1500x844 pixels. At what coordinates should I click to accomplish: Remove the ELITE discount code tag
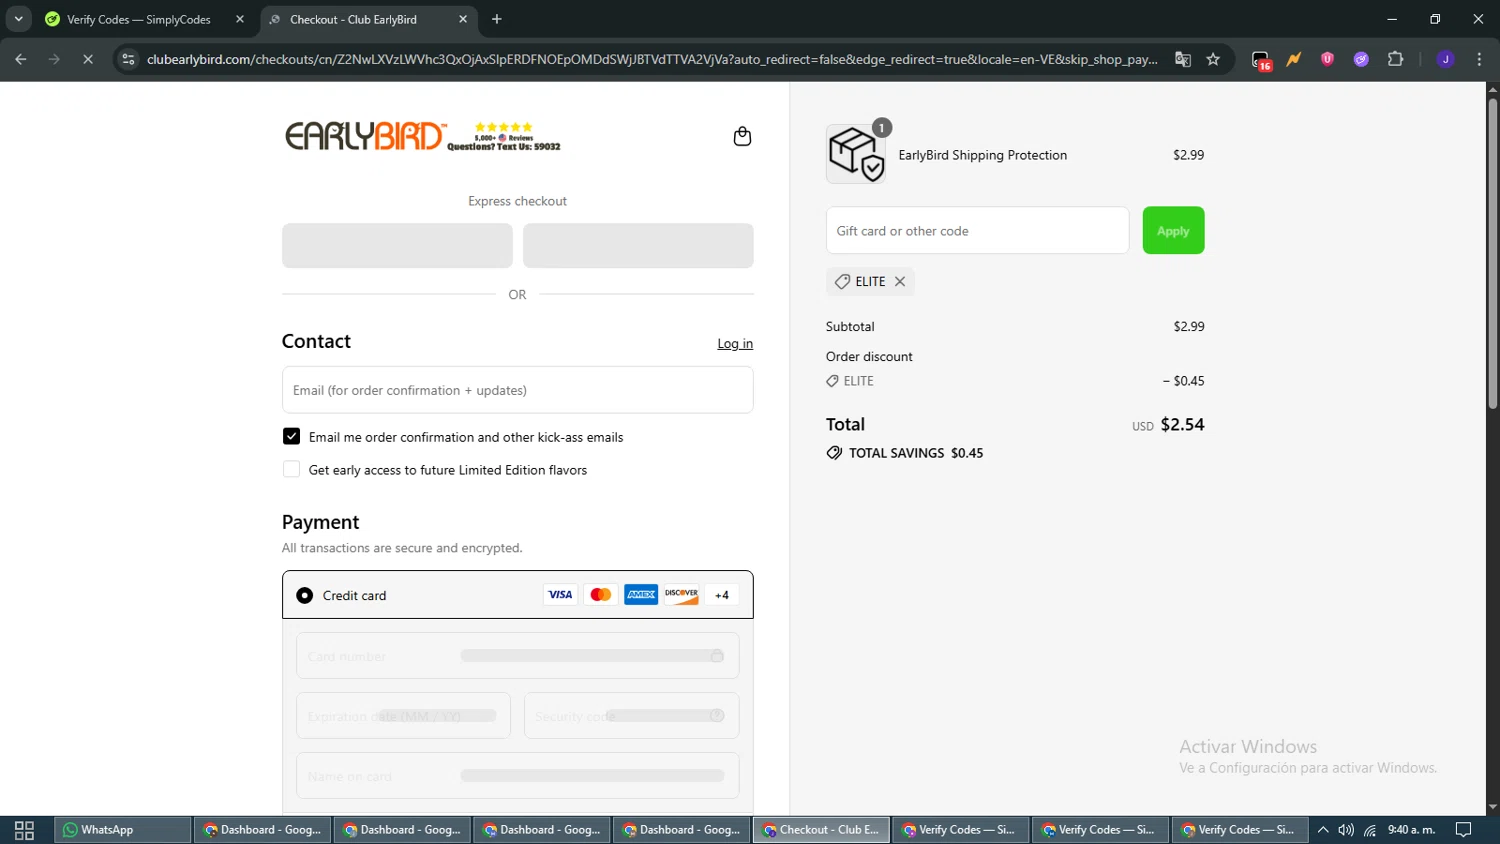tap(900, 282)
